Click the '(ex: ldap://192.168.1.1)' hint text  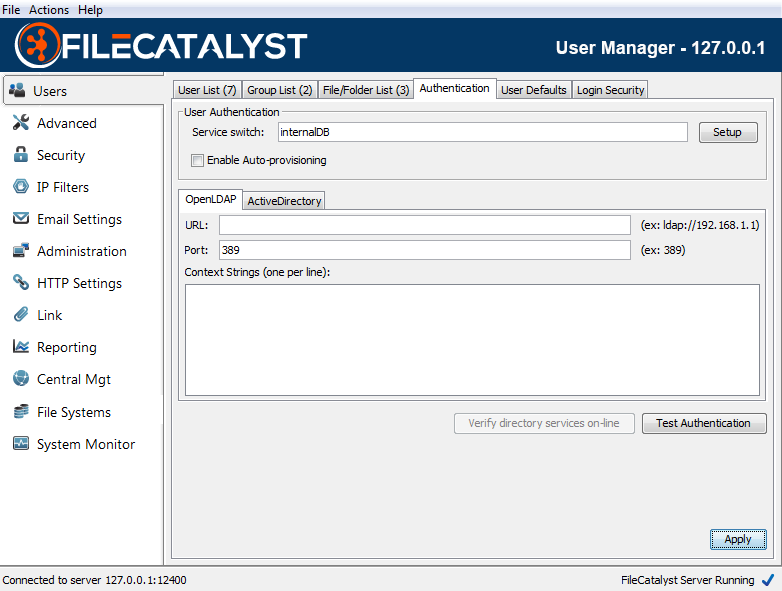(700, 225)
